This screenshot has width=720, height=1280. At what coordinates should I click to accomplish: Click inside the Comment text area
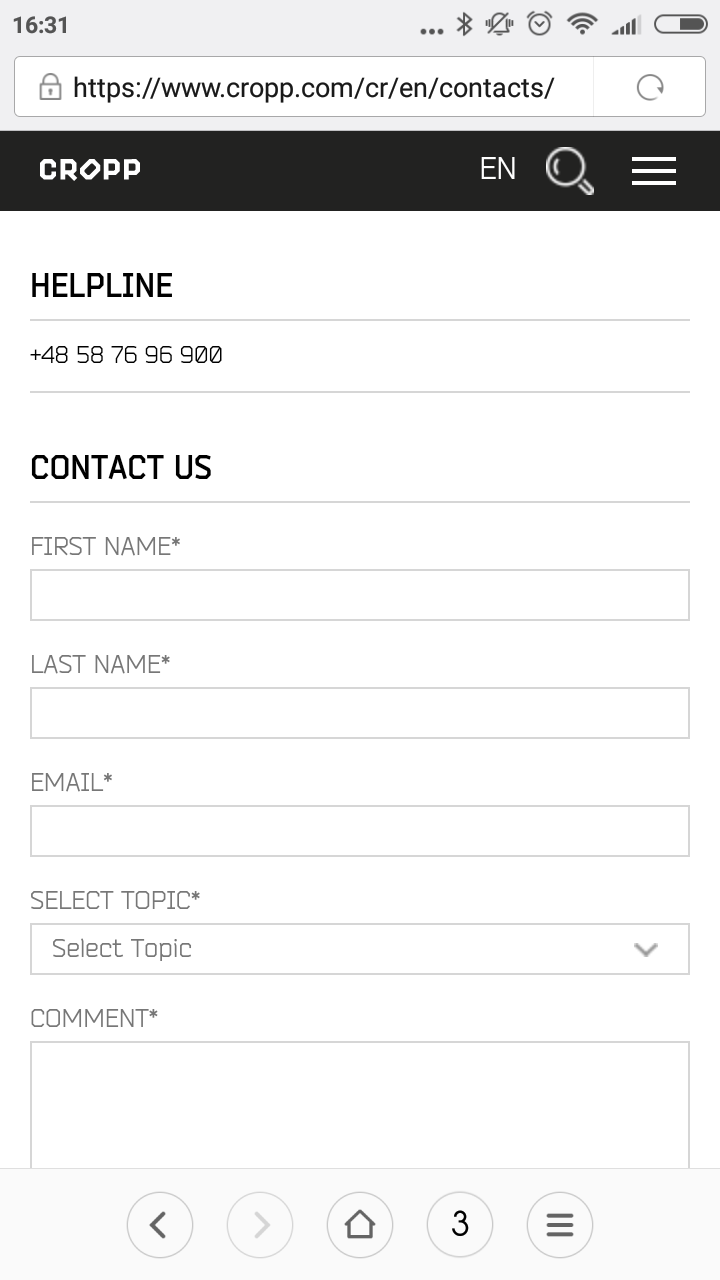360,1105
